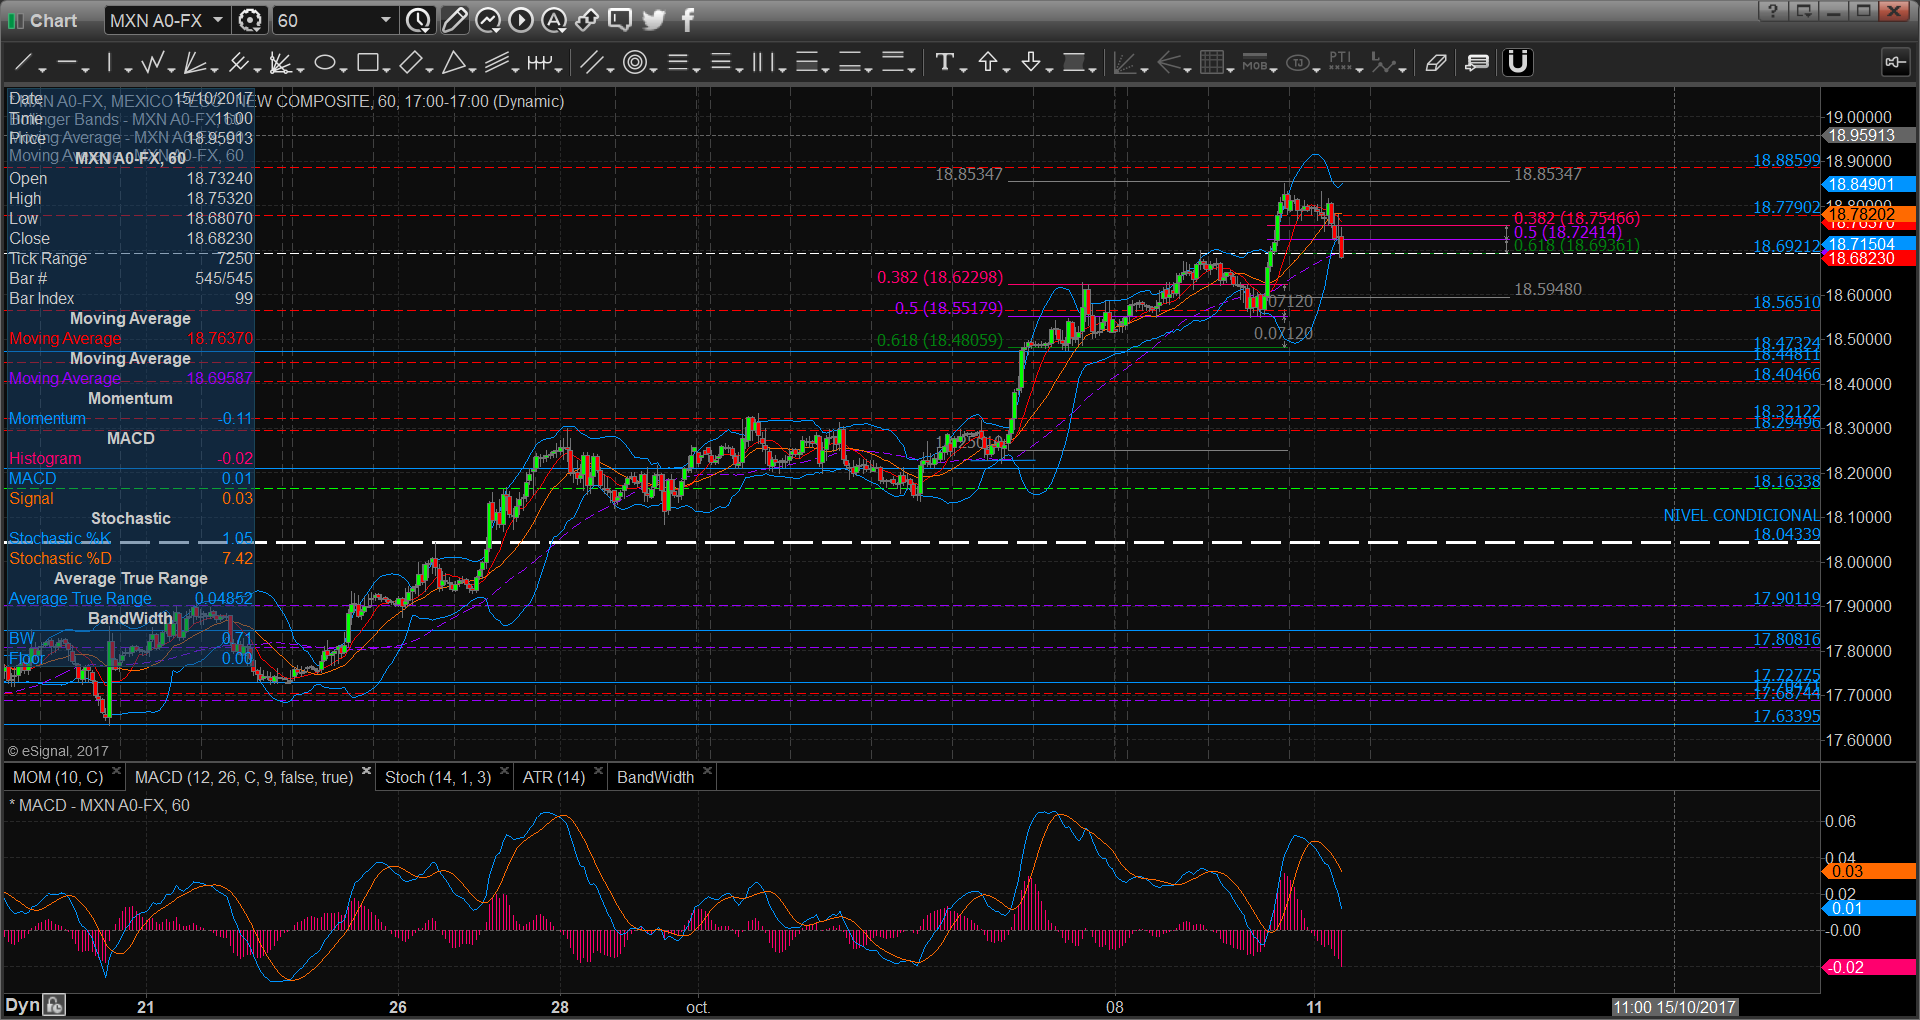Click the Average True Range value row
The image size is (1920, 1020).
[x=130, y=598]
